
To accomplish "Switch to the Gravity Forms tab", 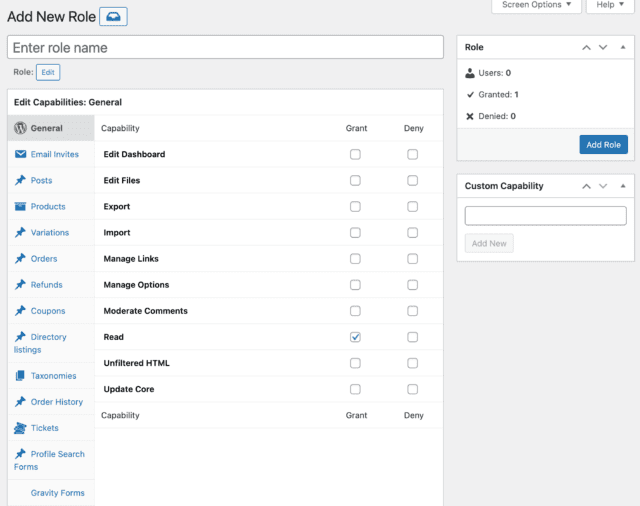I will coord(57,493).
